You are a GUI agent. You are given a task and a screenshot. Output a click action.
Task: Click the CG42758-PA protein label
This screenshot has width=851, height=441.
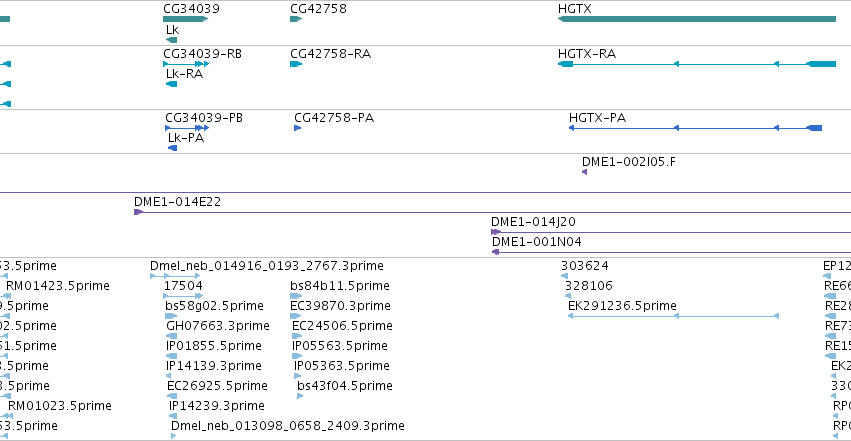pos(334,118)
